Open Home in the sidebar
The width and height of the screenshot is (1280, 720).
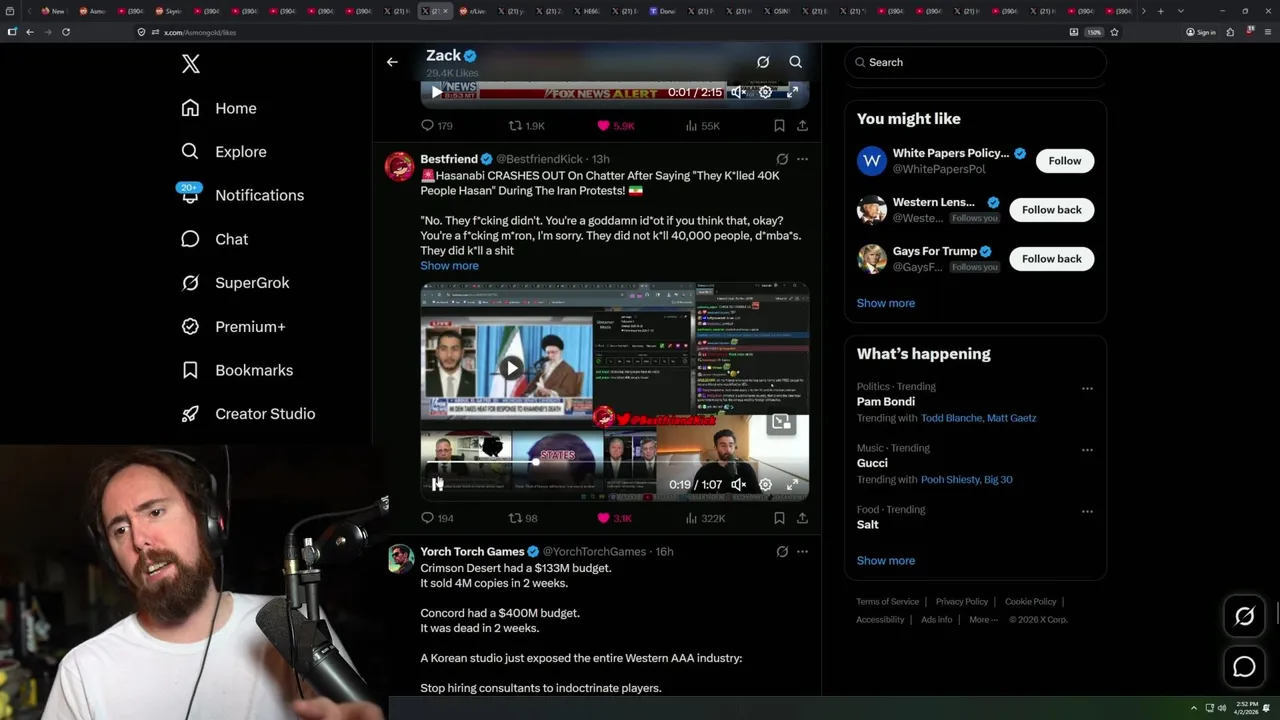tap(219, 108)
